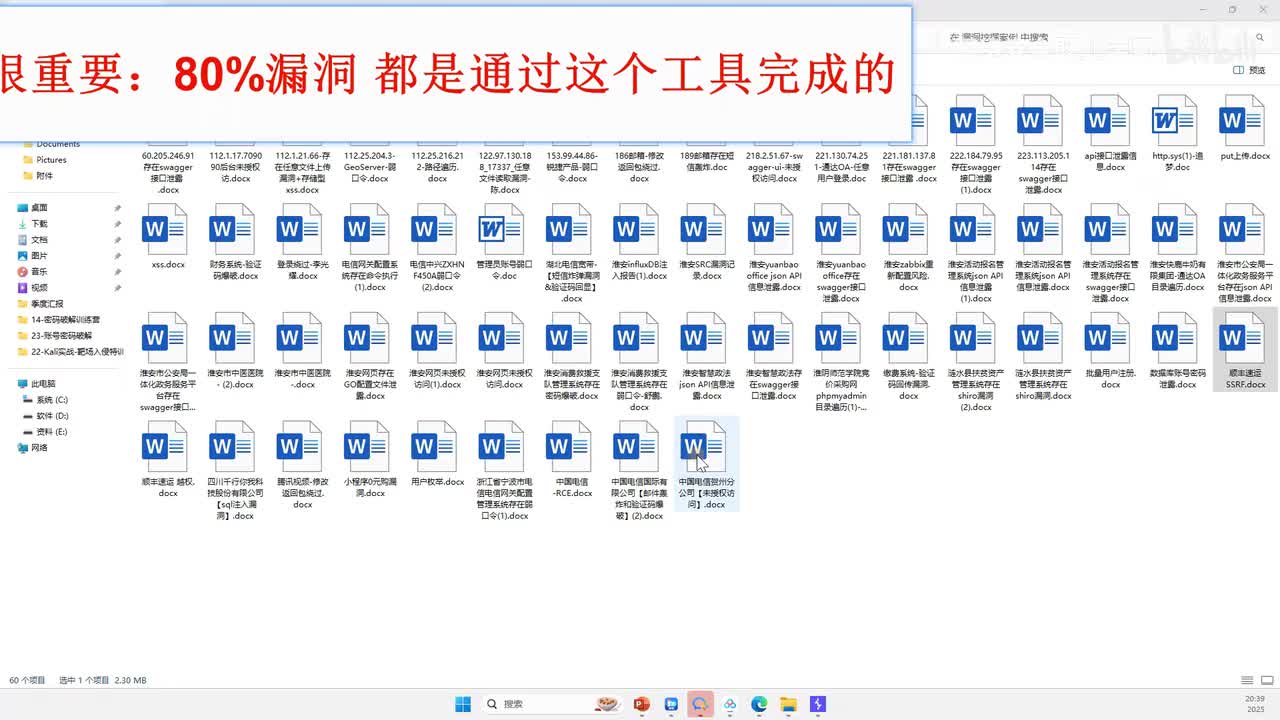The height and width of the screenshot is (720, 1280).
Task: Select the api接口泄露信息.docx file
Action: (x=1109, y=136)
